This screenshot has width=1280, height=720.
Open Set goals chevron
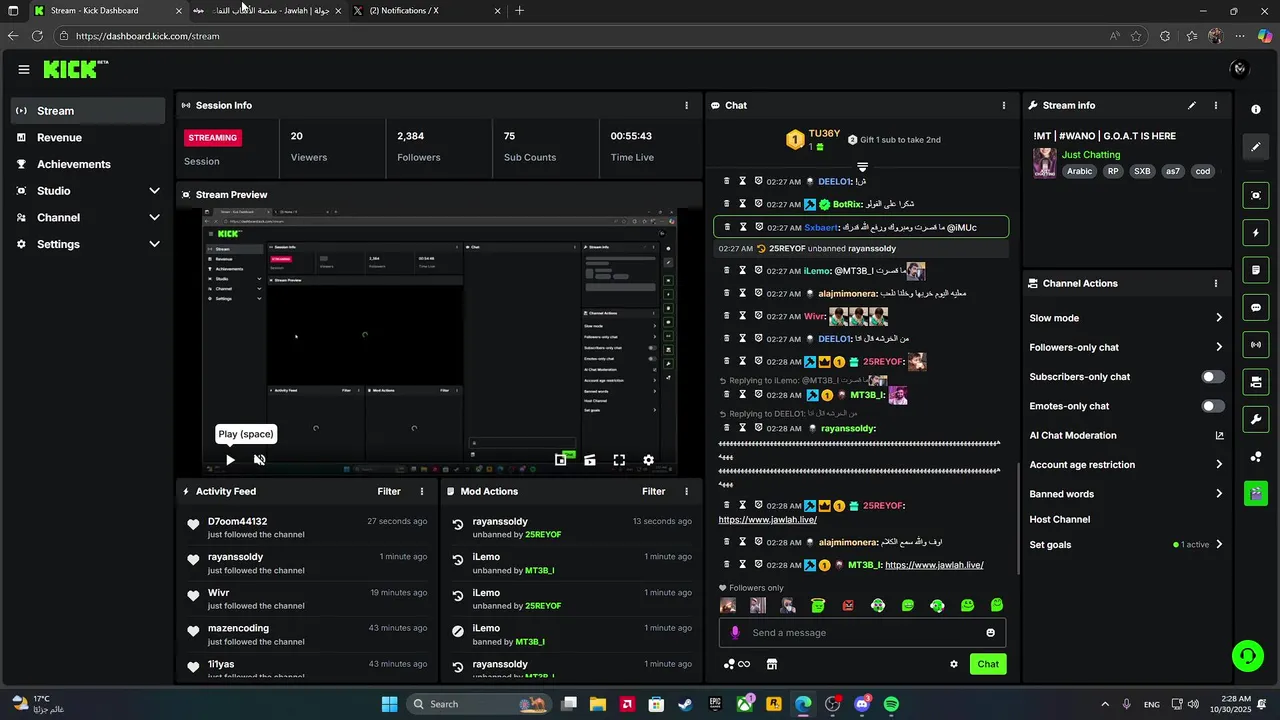coord(1219,545)
